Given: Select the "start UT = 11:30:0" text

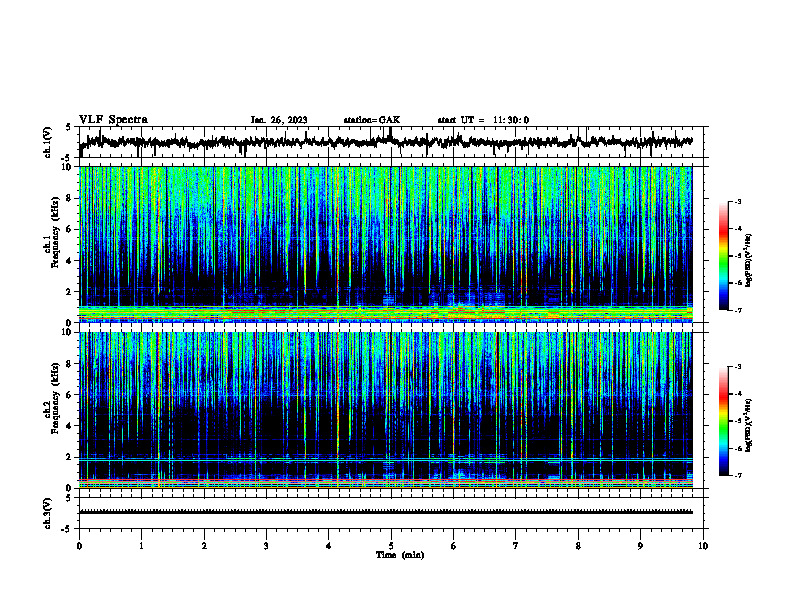Looking at the screenshot, I should click(483, 120).
